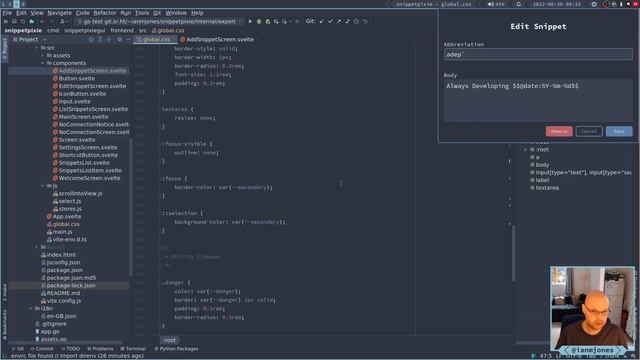640x360 pixels.
Task: Click the locate-in-project target icon
Action: tap(91, 40)
